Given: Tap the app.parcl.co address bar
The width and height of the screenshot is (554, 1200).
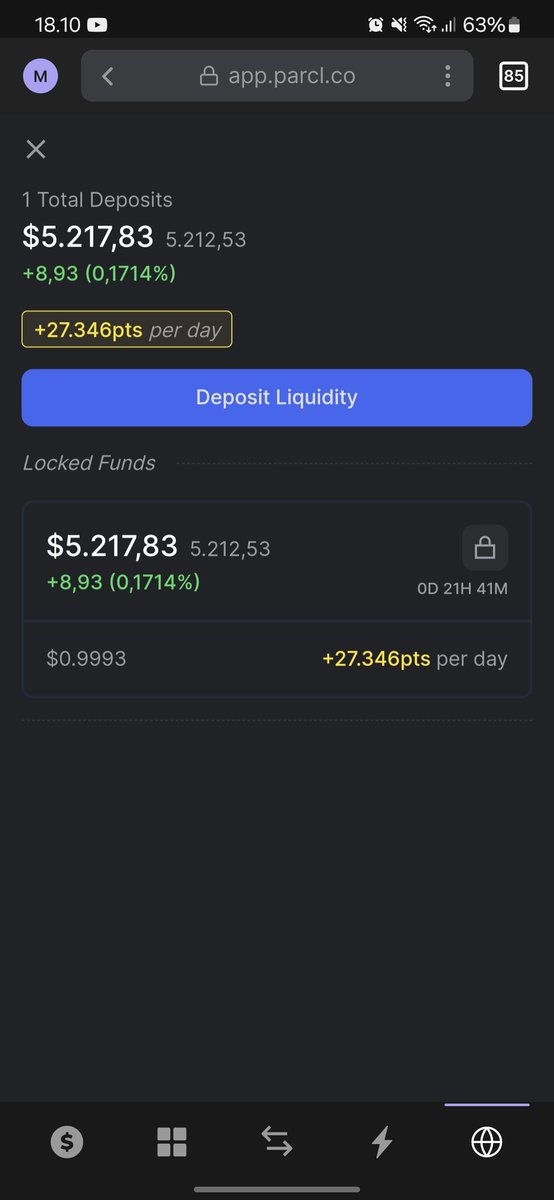Looking at the screenshot, I should coord(277,76).
